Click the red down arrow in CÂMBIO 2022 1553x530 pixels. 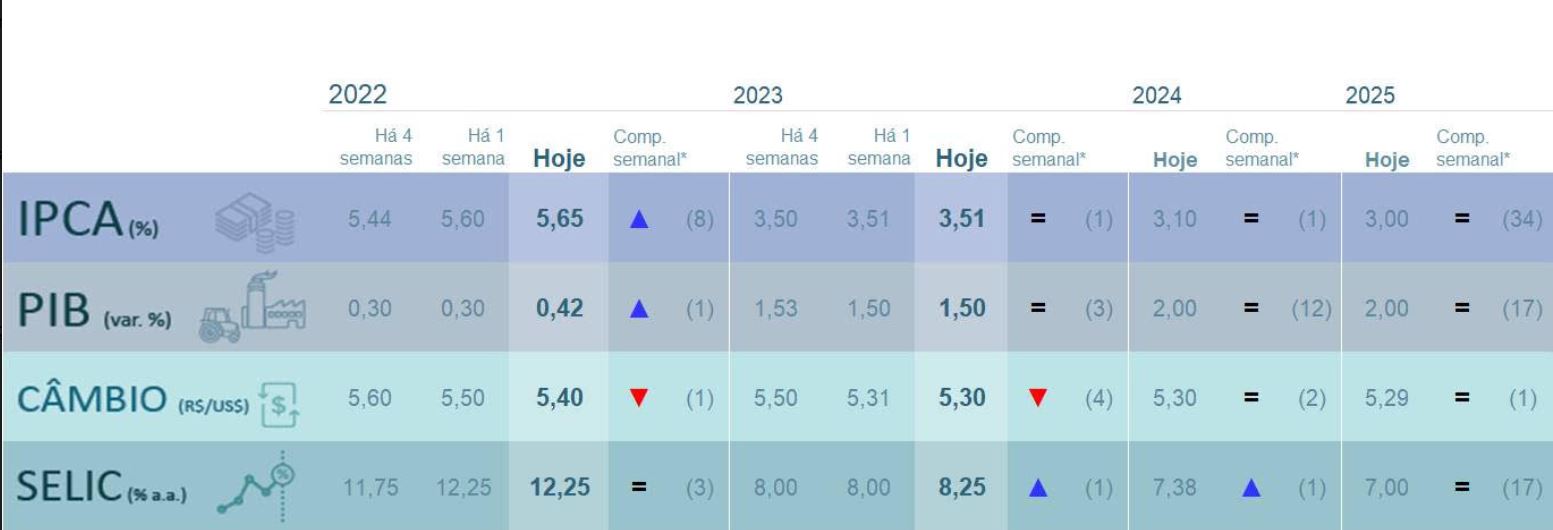point(640,398)
